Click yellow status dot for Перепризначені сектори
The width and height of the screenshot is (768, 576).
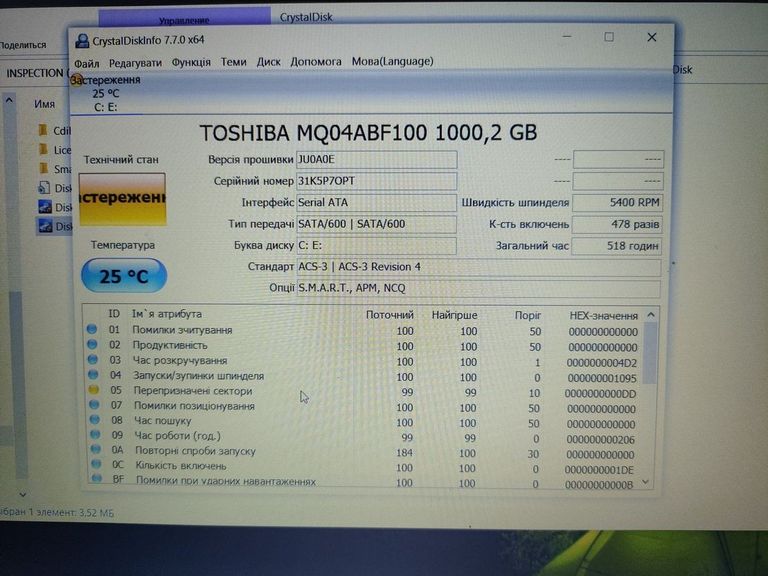(x=94, y=390)
